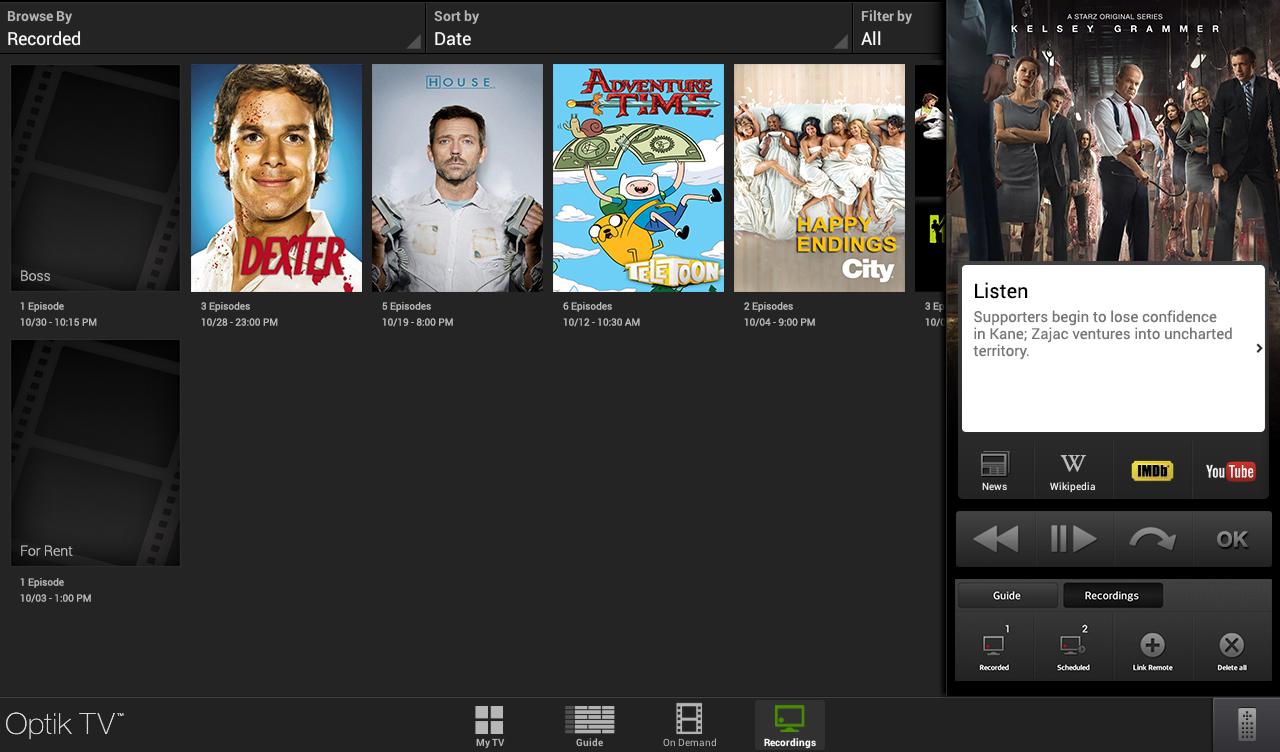The width and height of the screenshot is (1280, 752).
Task: Open the Recorded shows list
Action: coord(993,645)
